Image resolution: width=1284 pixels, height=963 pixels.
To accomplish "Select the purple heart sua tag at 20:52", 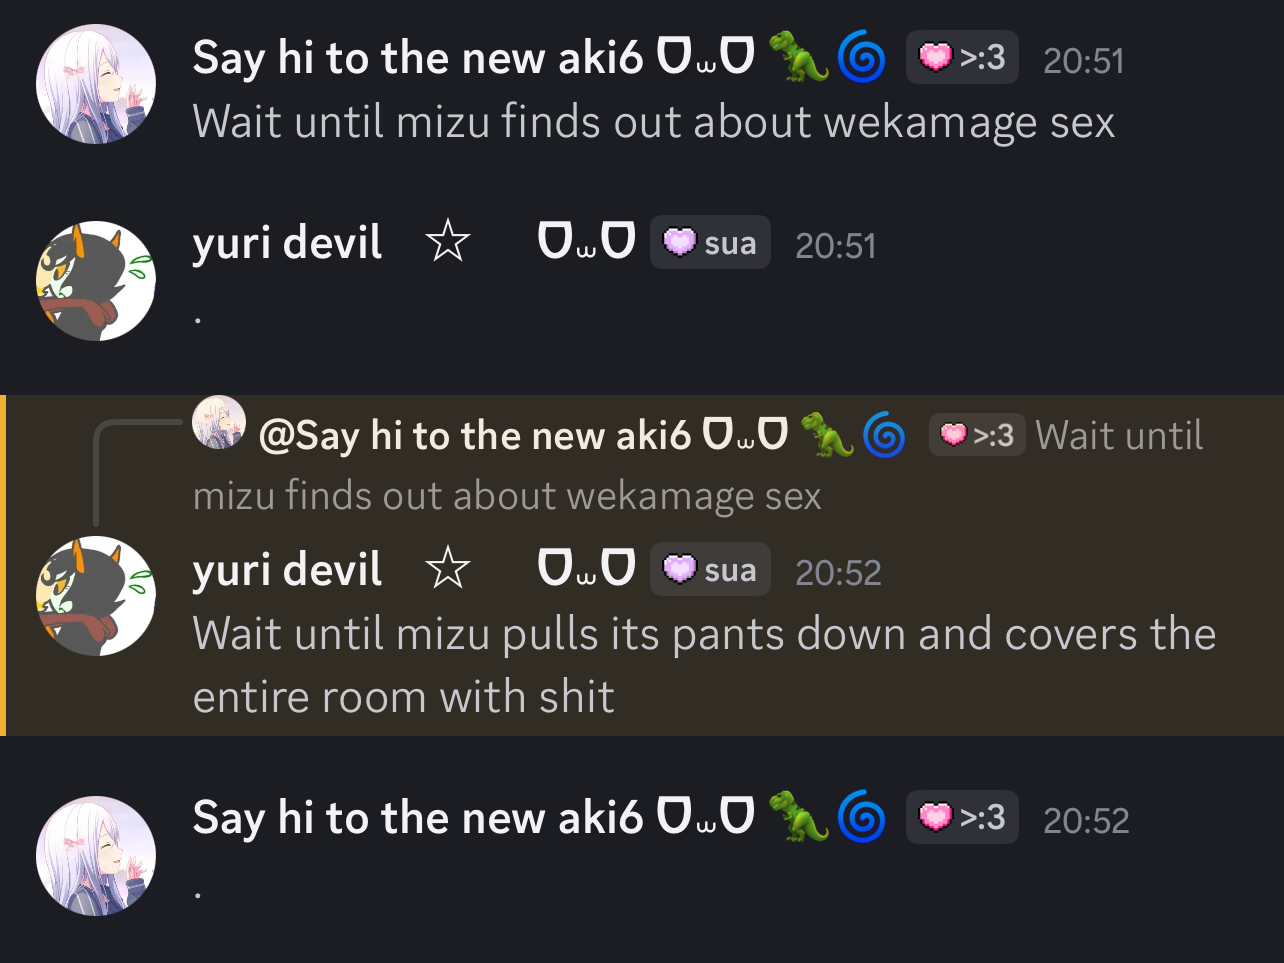I will pos(710,569).
